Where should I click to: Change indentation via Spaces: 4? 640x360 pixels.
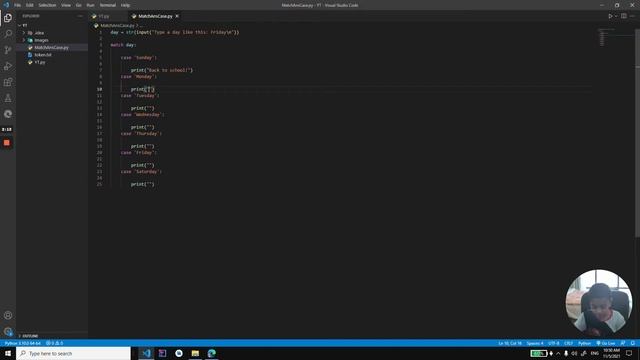(535, 343)
